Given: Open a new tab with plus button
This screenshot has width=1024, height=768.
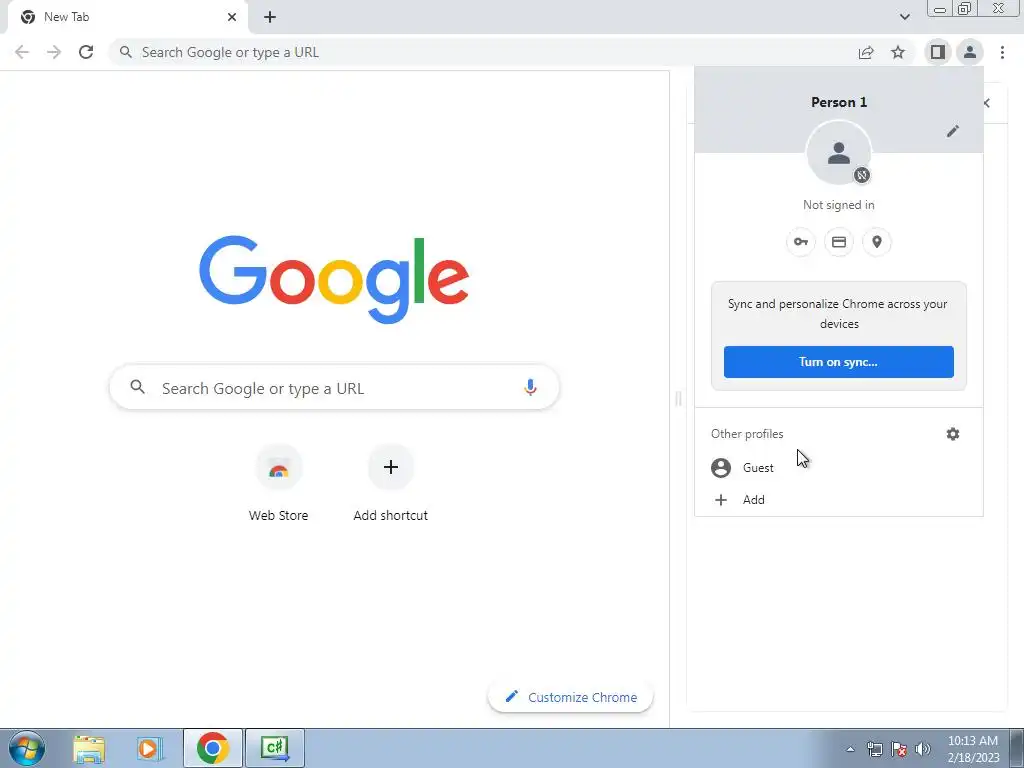Looking at the screenshot, I should (x=270, y=18).
